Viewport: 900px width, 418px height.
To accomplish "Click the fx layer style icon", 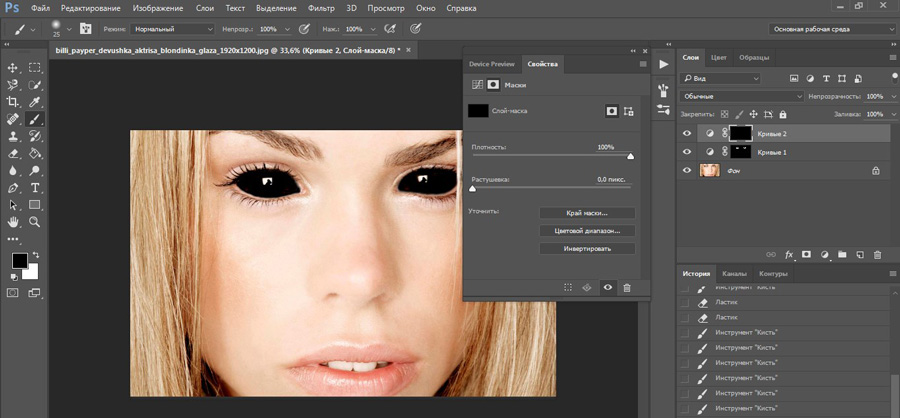I will click(789, 255).
